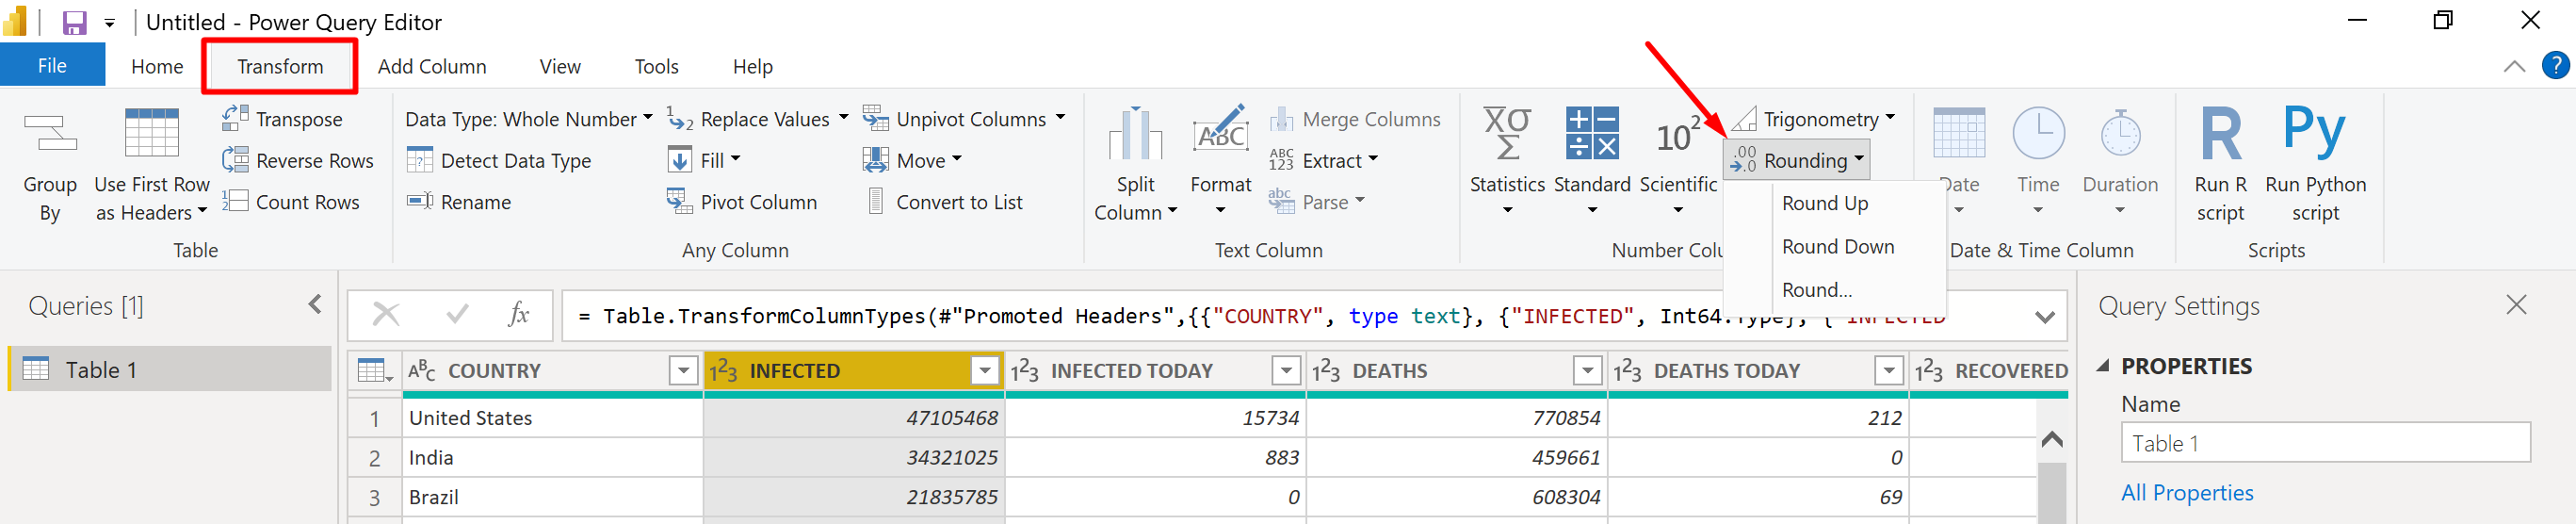Screen dimensions: 2576x524
Task: Click the Rename column button
Action: 459,202
